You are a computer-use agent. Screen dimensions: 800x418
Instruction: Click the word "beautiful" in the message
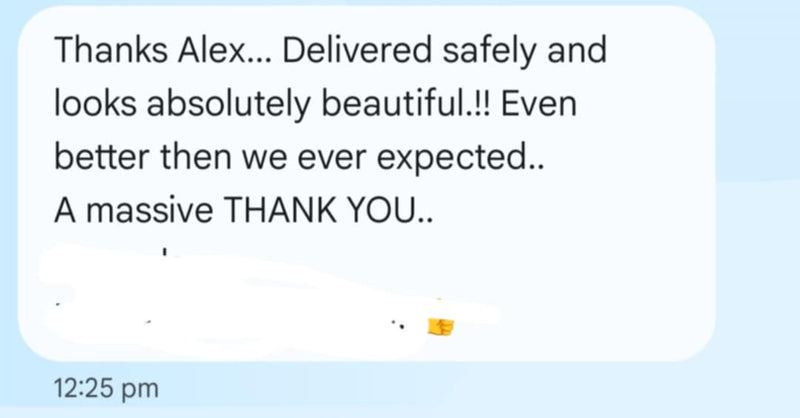point(358,104)
